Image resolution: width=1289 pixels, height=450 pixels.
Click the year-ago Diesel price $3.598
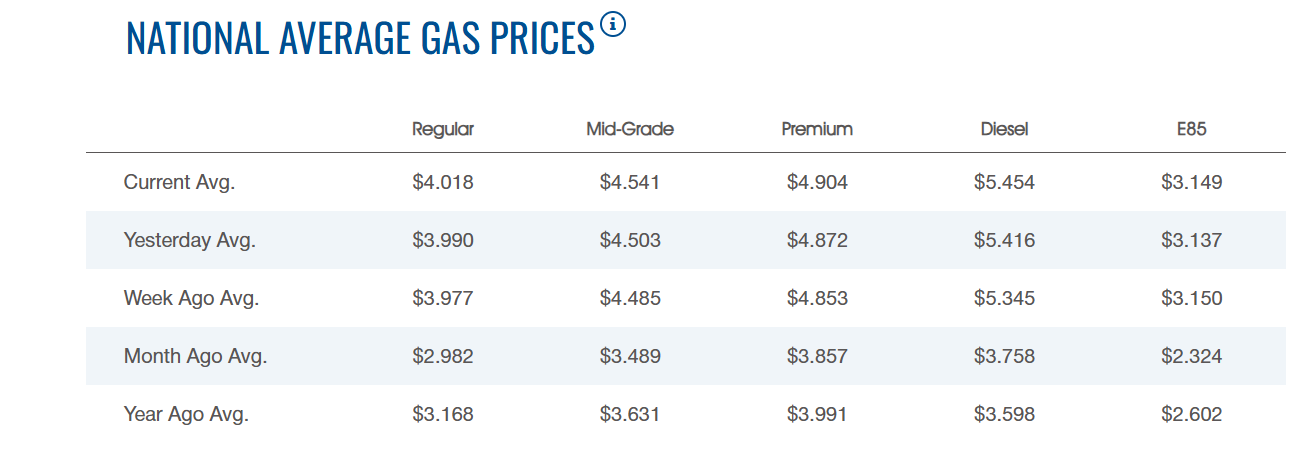pos(1004,415)
